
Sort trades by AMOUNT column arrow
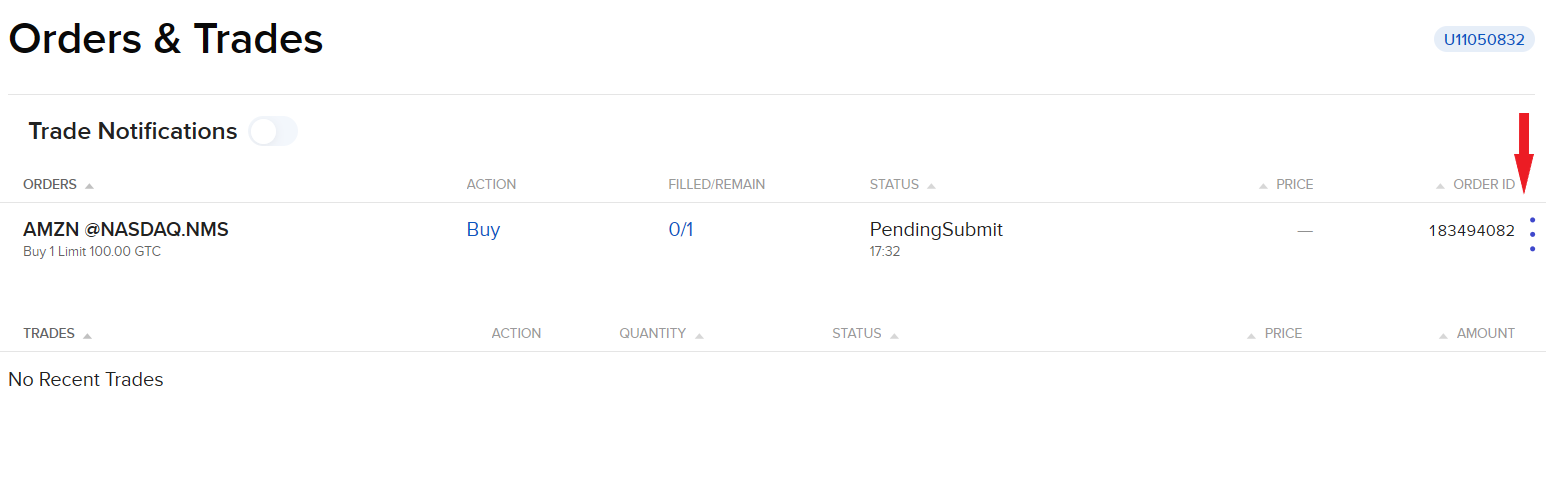click(x=1444, y=335)
